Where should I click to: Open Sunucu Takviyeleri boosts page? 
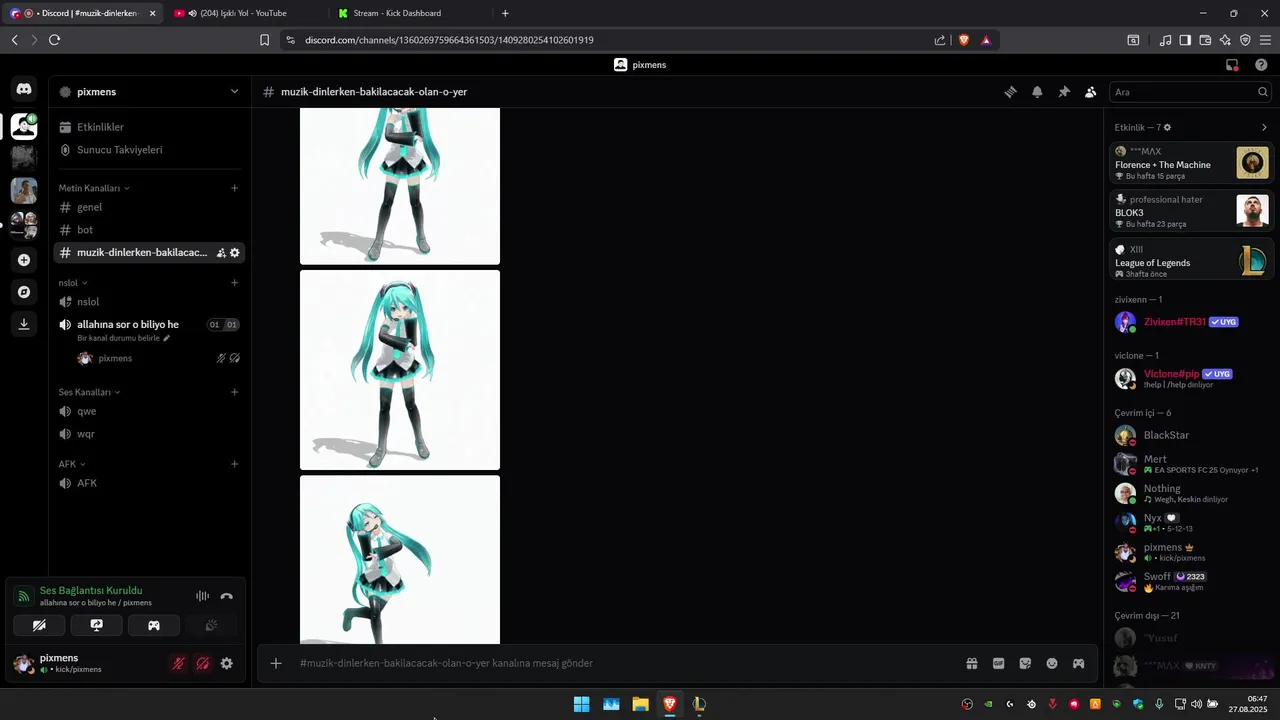[150, 150]
